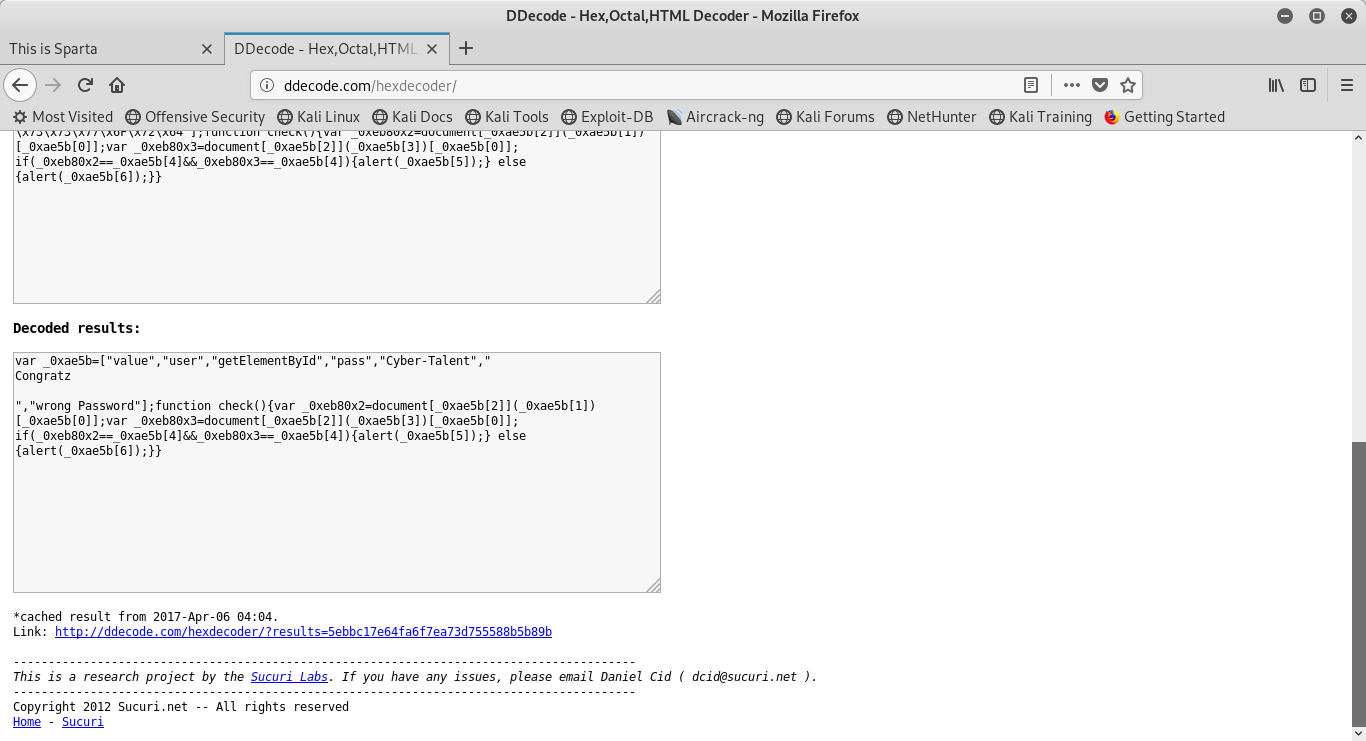Click the browser Back arrow button
The width and height of the screenshot is (1366, 741).
click(x=20, y=85)
